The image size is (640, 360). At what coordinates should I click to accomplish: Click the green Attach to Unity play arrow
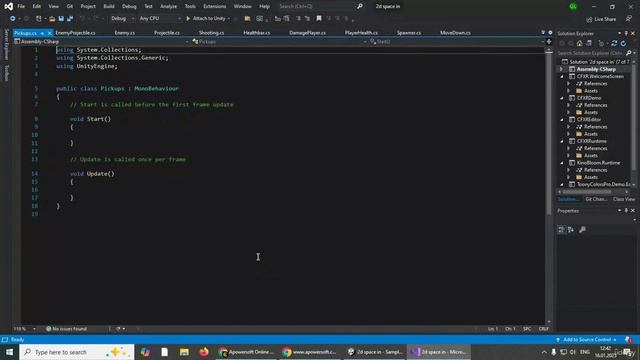188,18
